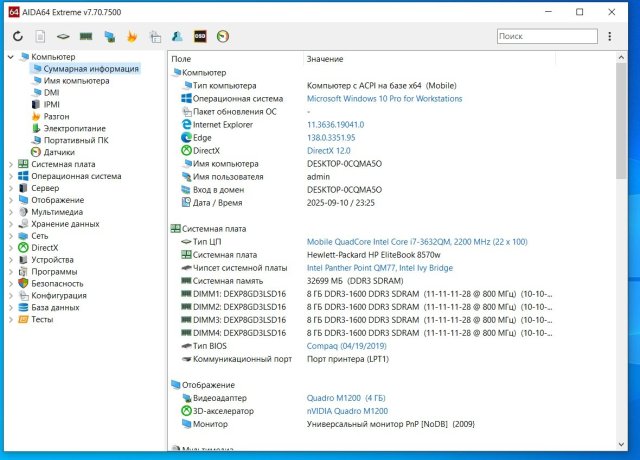Open the Intel Panther Point QM77 chipset link
Image resolution: width=640 pixels, height=460 pixels.
[380, 268]
